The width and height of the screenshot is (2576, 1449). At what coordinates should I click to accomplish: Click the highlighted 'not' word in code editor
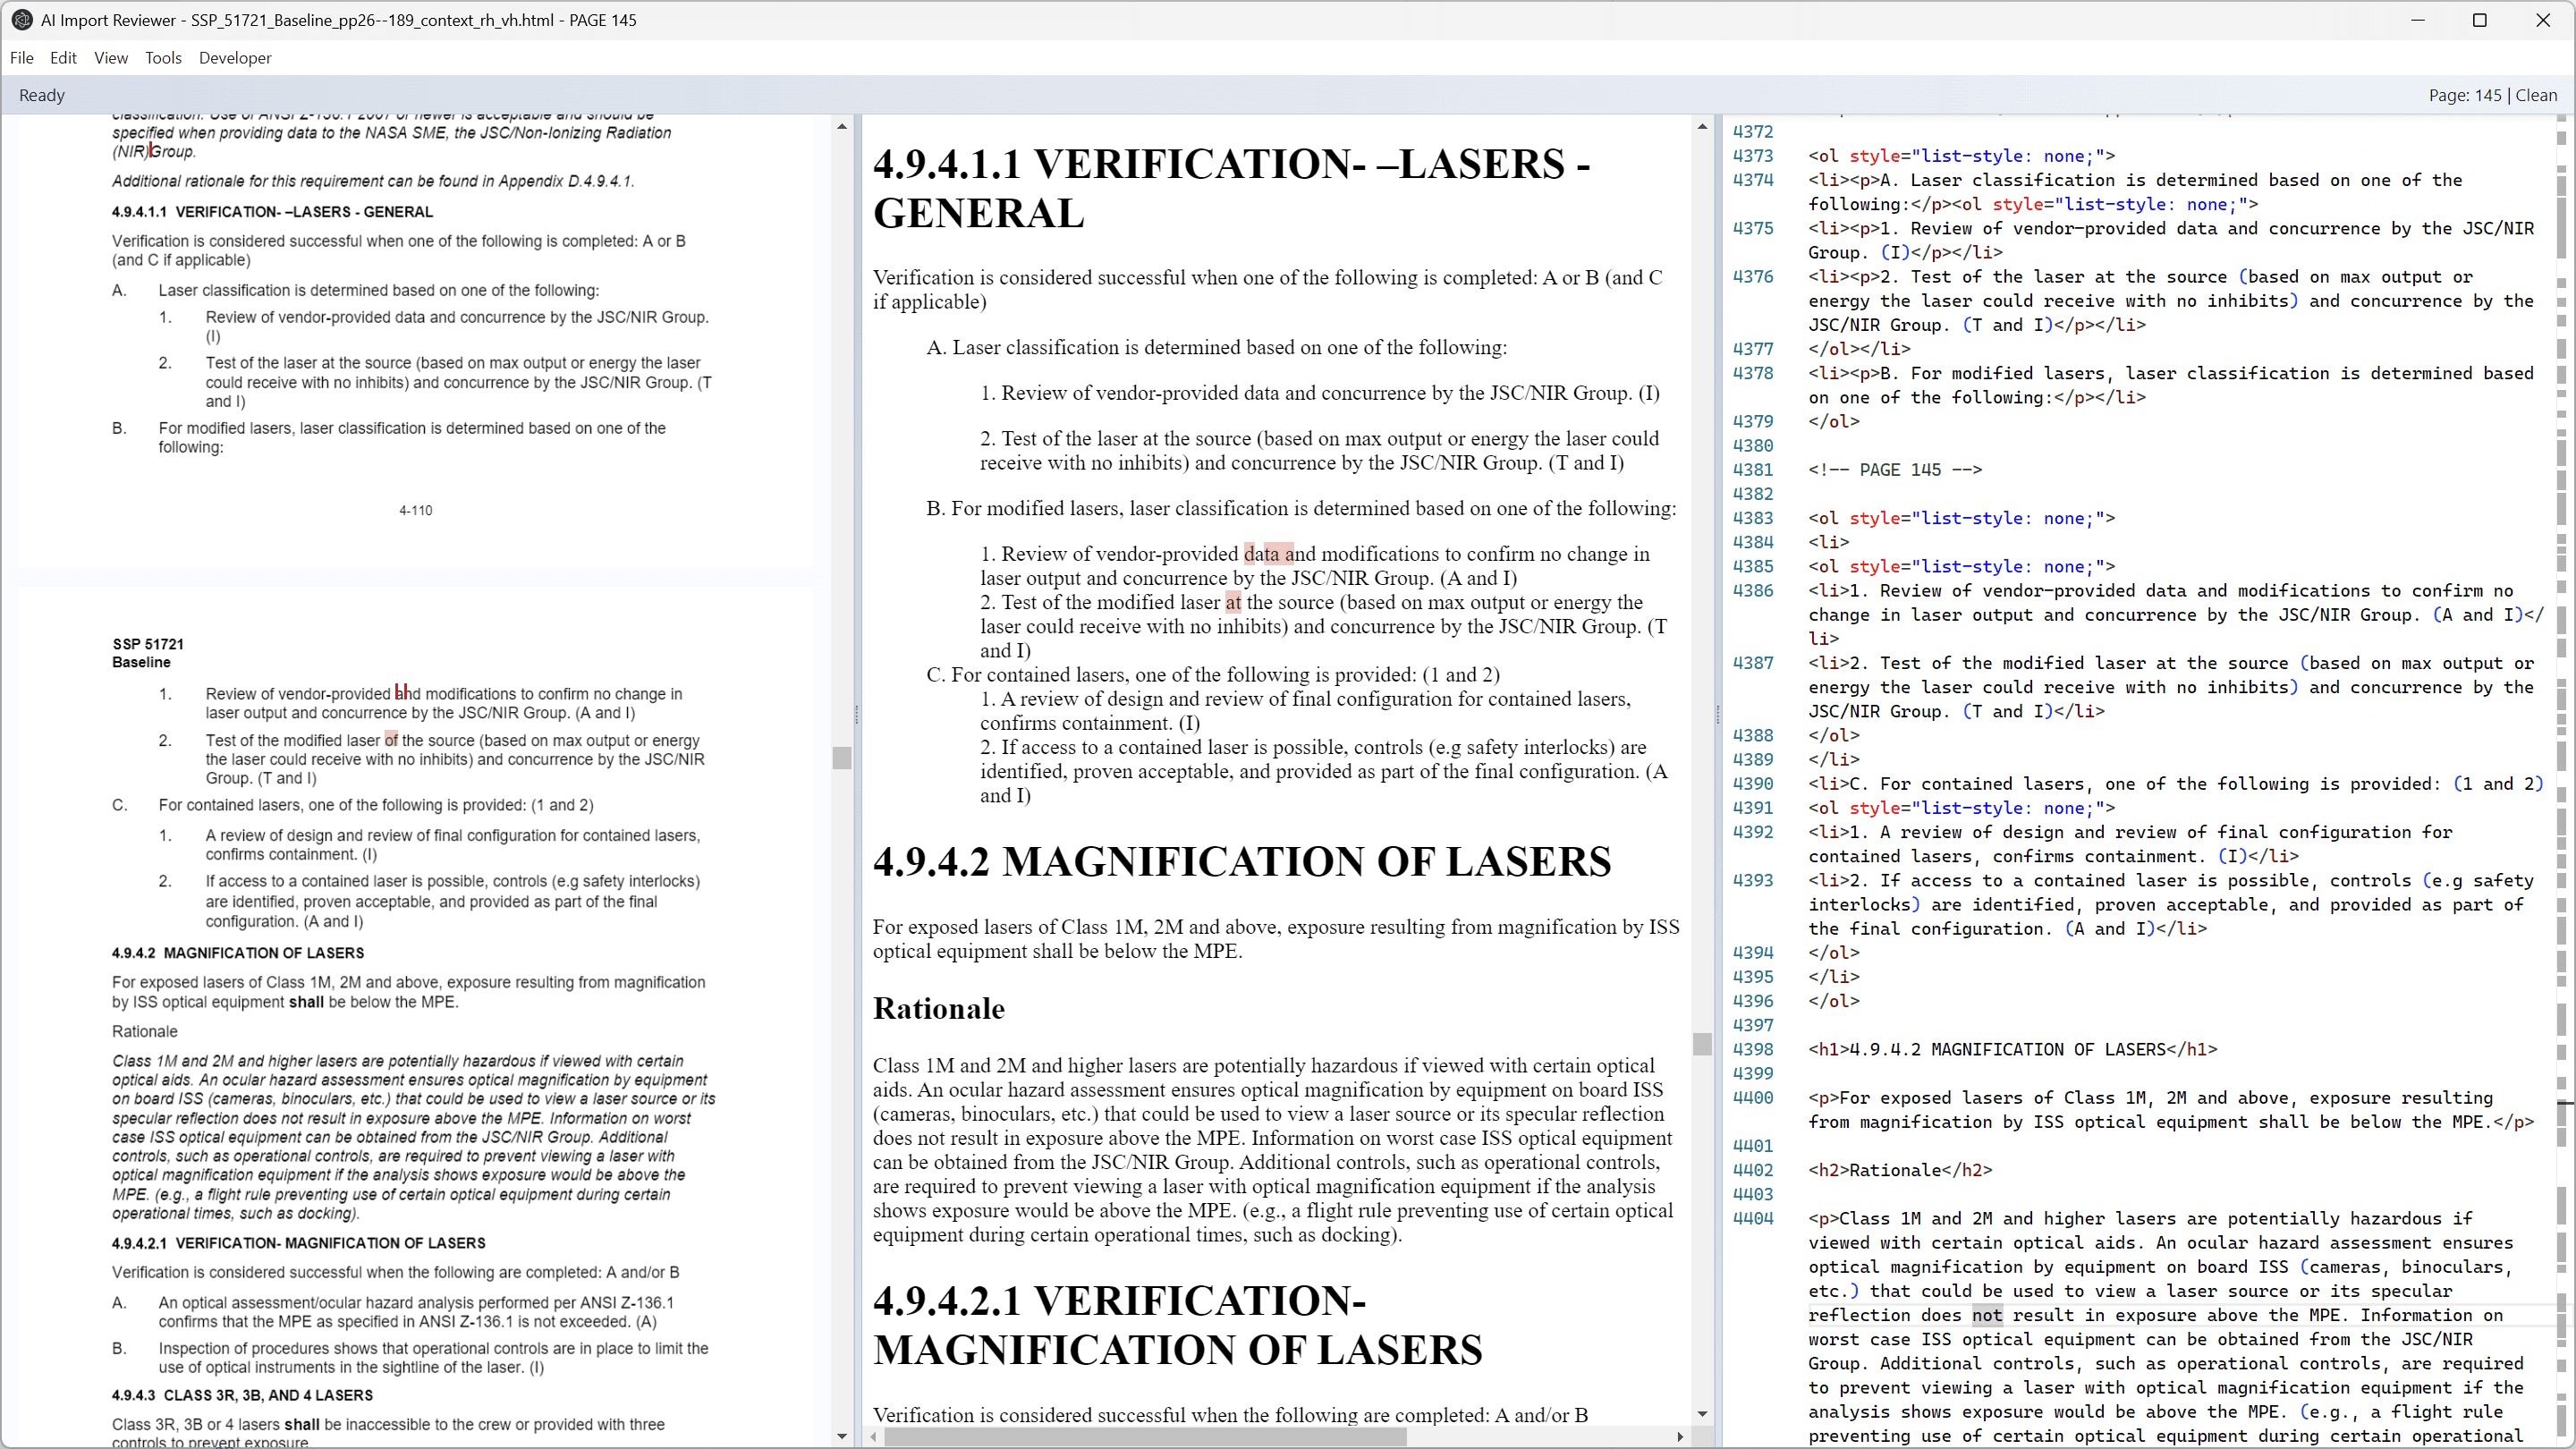pyautogui.click(x=1987, y=1315)
